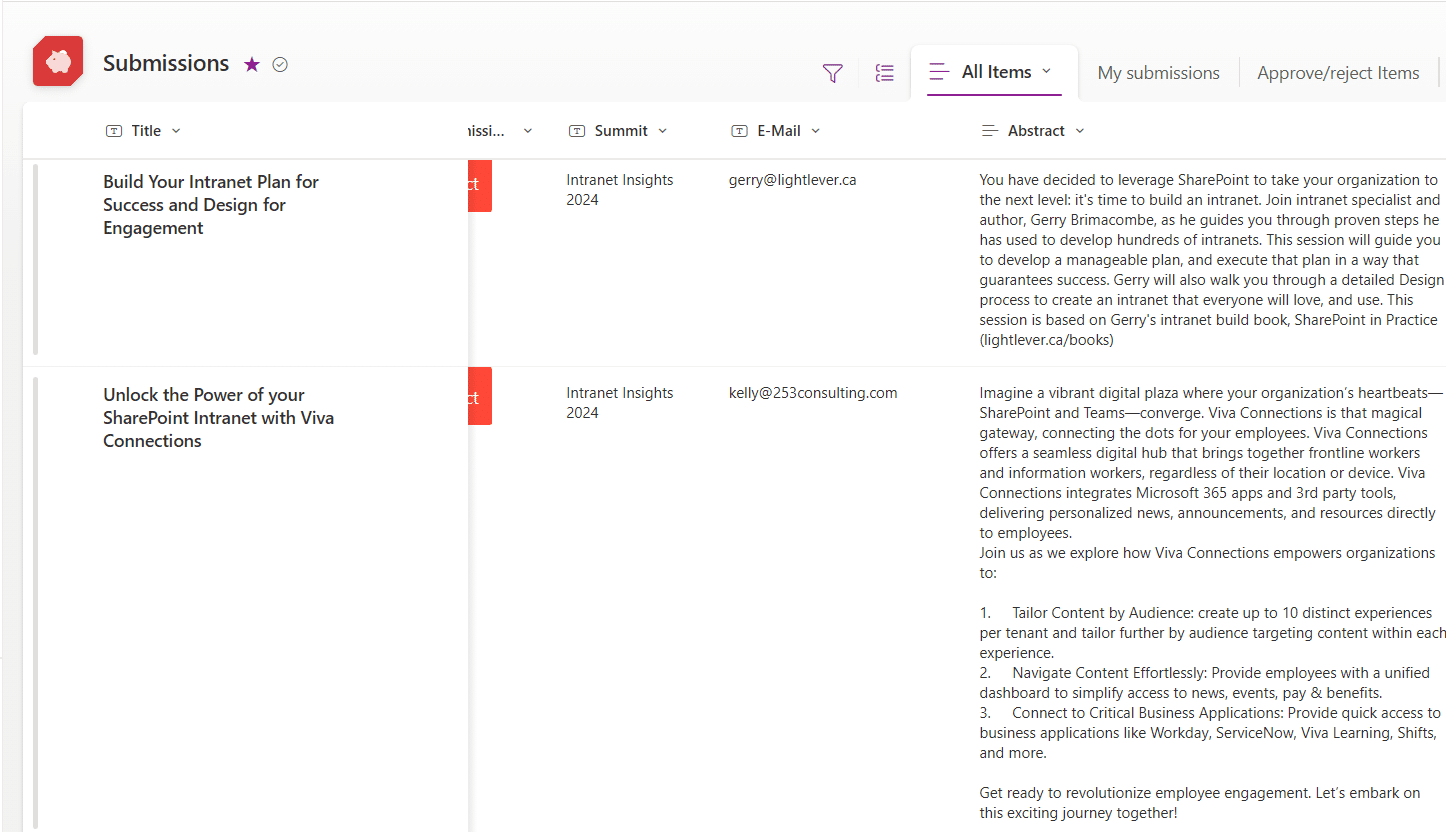1446x832 pixels.
Task: Open the Abstract column dropdown chevron
Action: 1079,131
